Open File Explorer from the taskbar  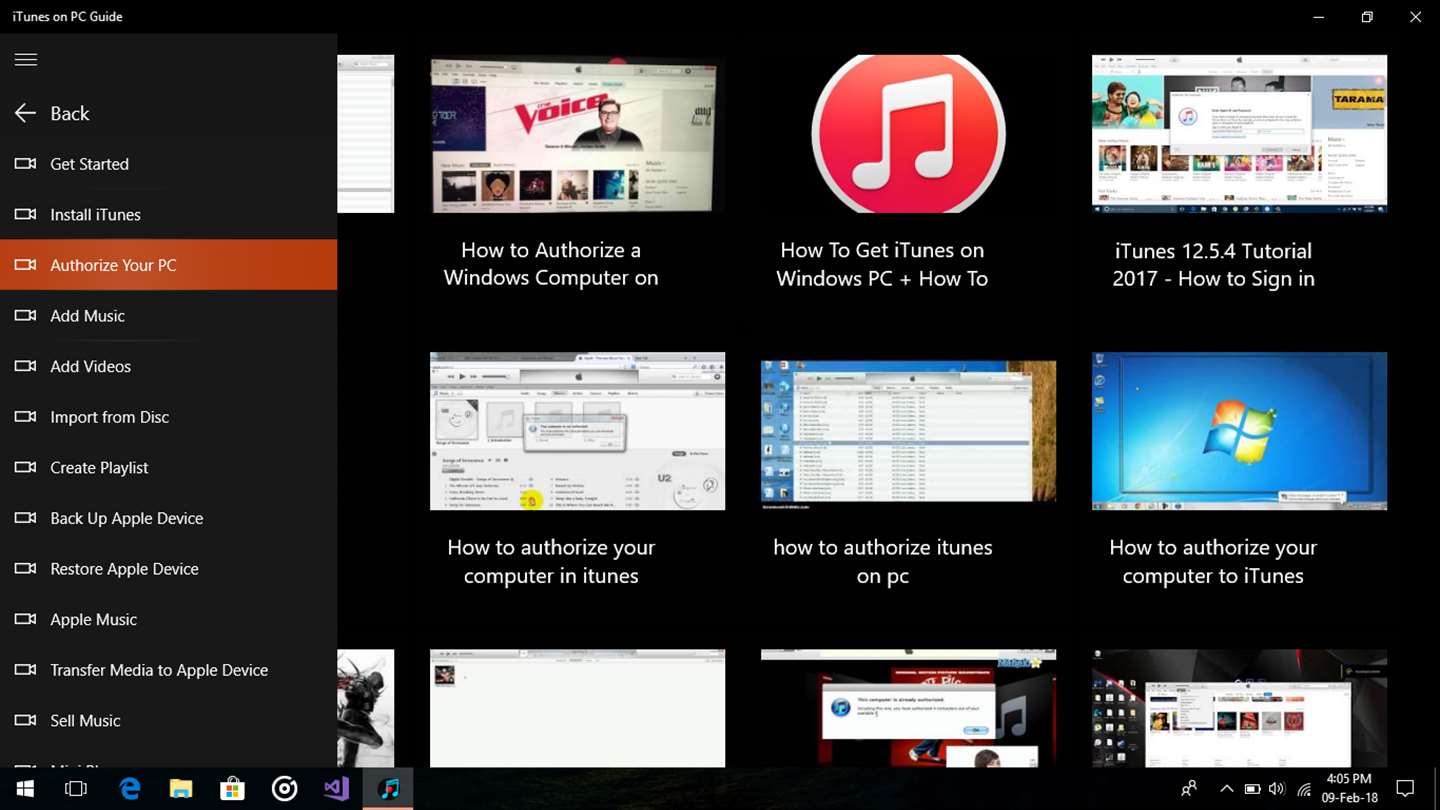(181, 789)
